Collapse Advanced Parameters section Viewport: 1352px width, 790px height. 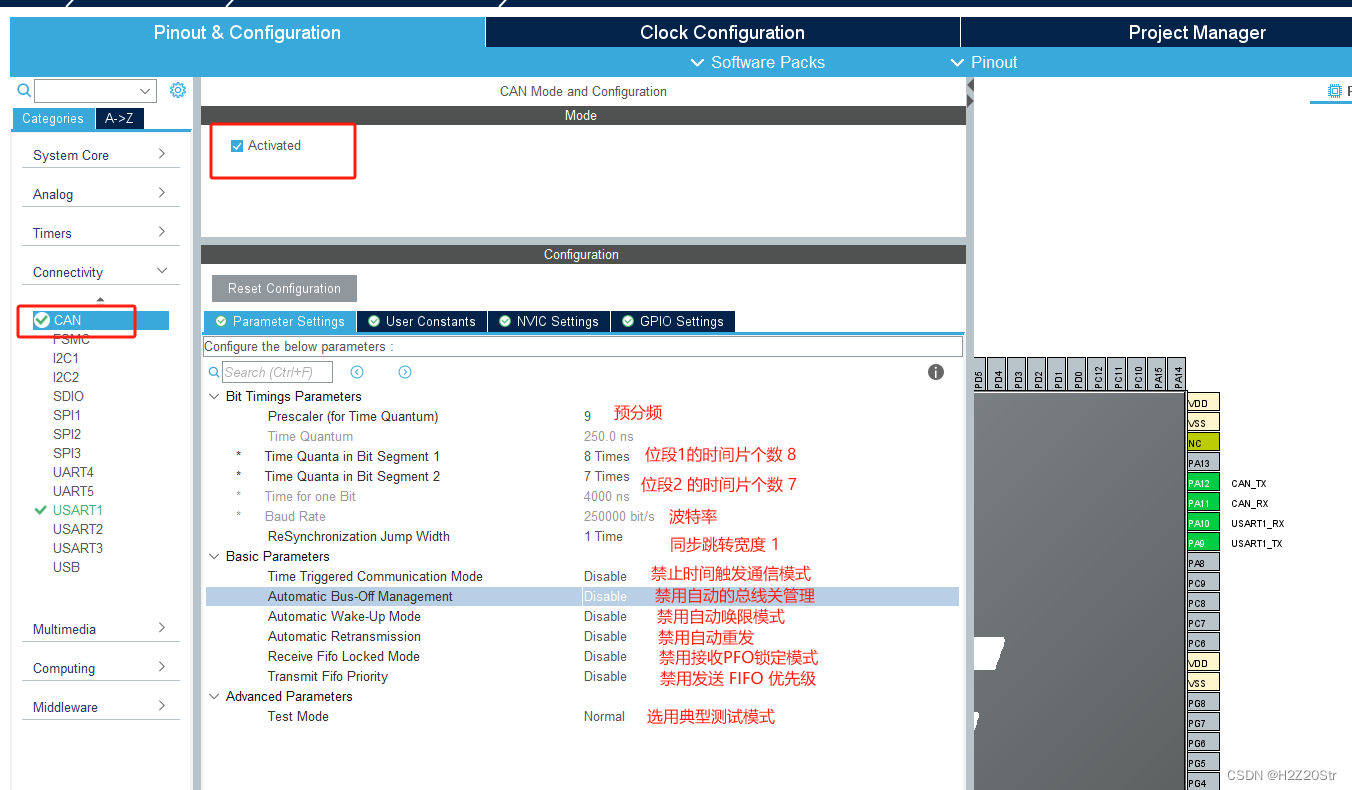click(214, 696)
